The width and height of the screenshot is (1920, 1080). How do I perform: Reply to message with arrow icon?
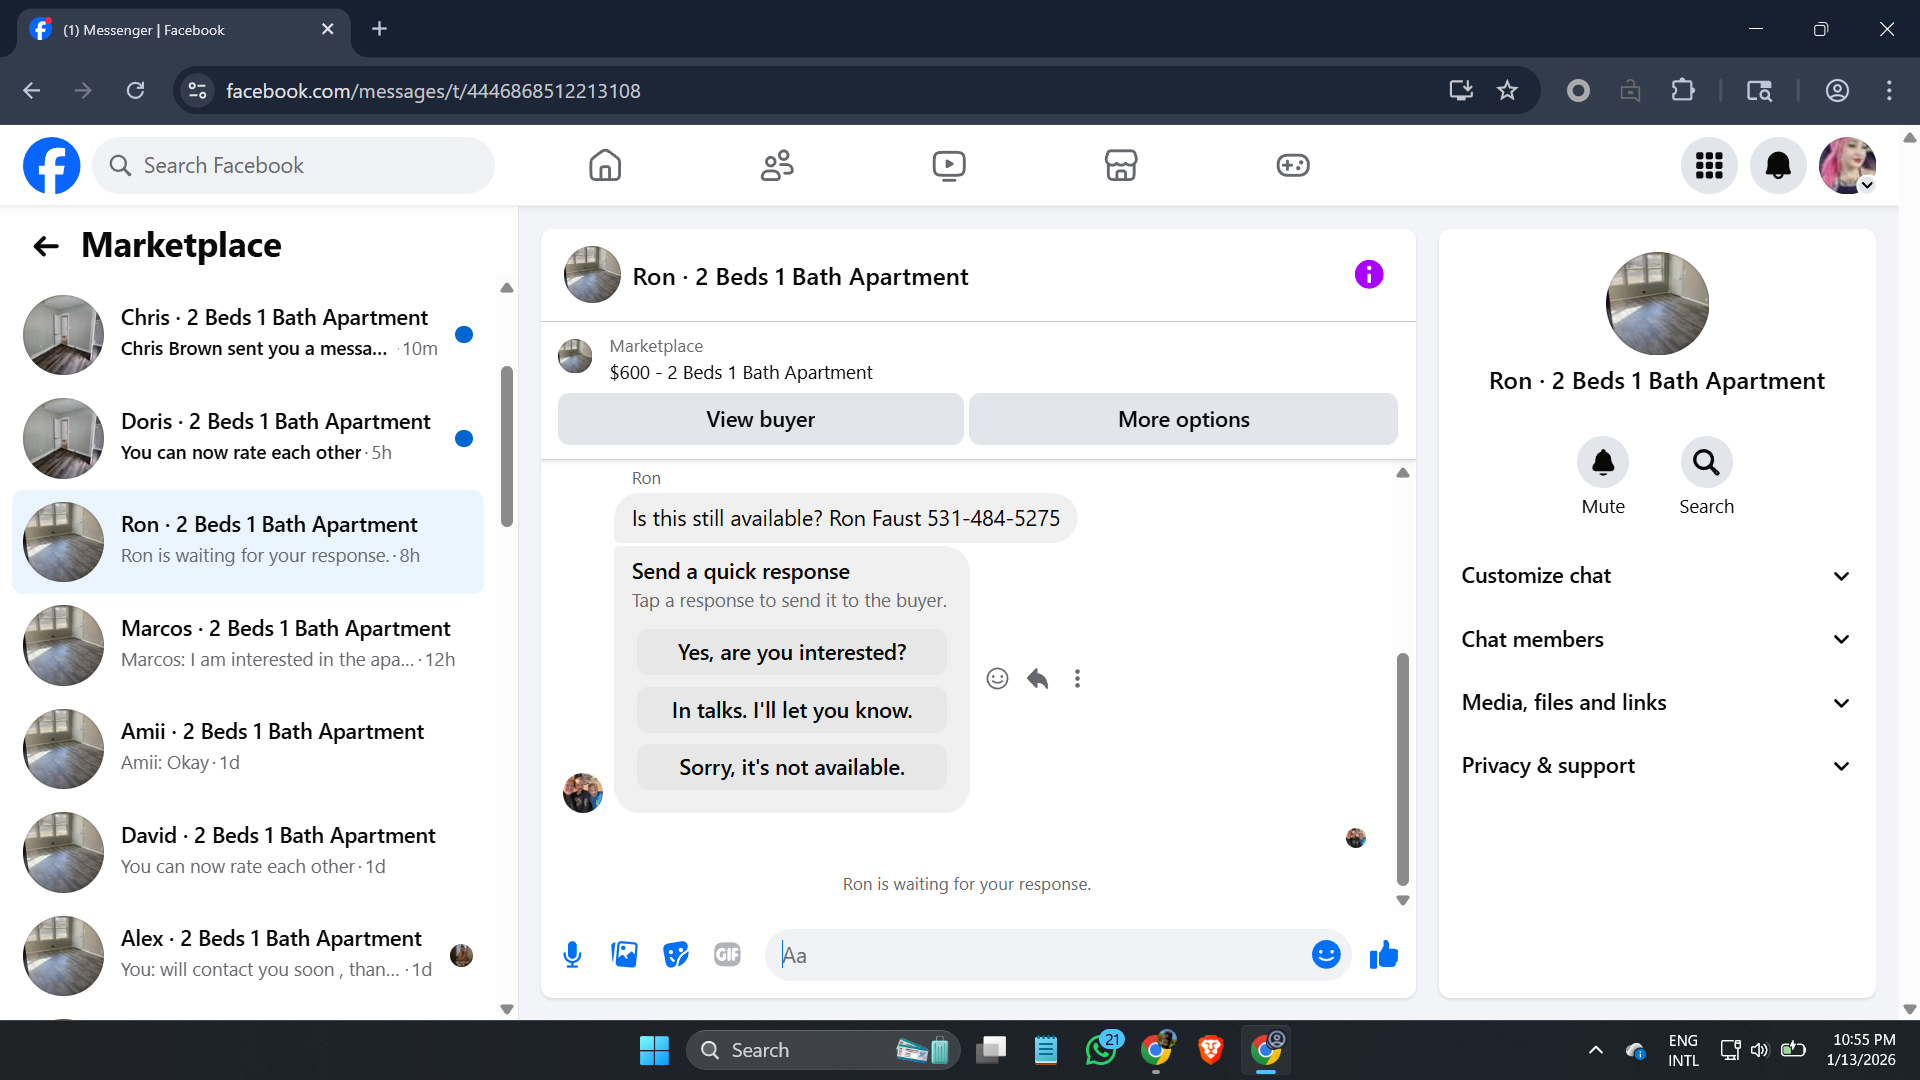[1037, 679]
